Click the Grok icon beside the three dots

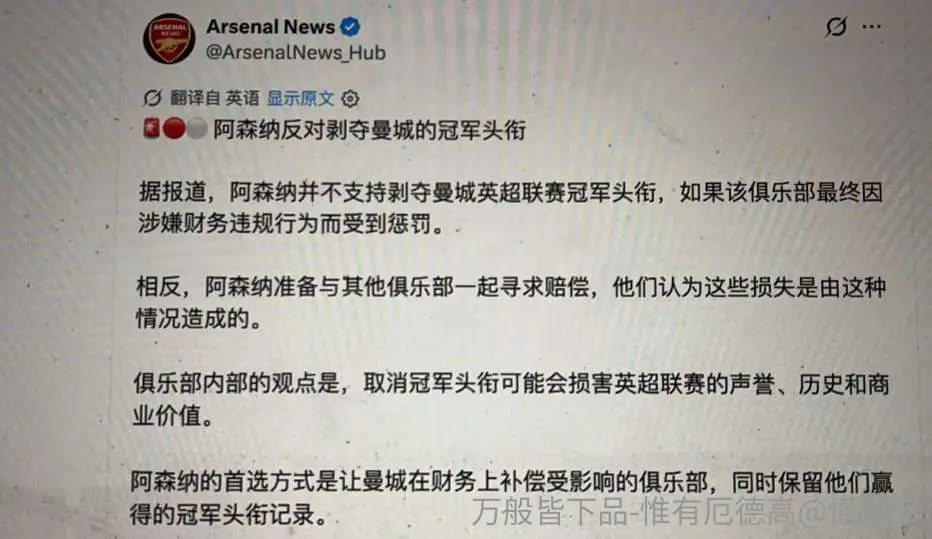pos(836,26)
